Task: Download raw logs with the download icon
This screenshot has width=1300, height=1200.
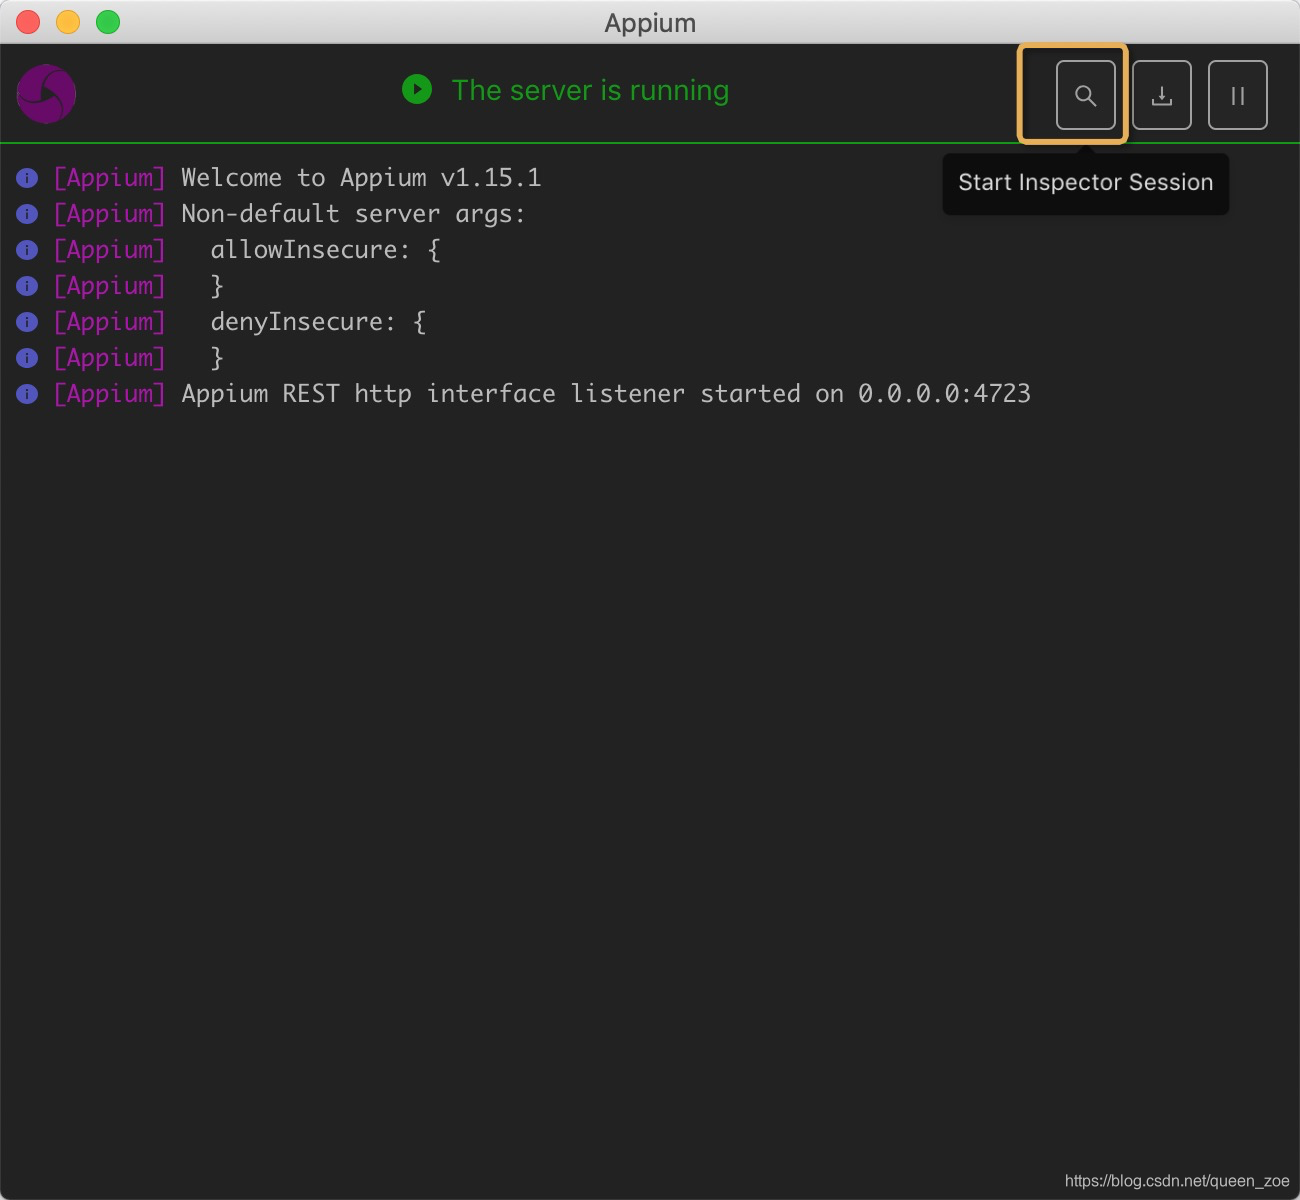Action: tap(1161, 95)
